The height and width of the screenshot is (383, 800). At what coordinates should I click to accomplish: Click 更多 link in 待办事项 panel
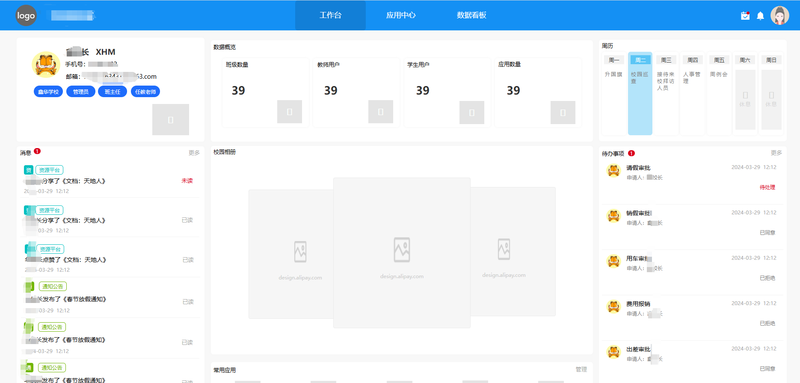776,153
